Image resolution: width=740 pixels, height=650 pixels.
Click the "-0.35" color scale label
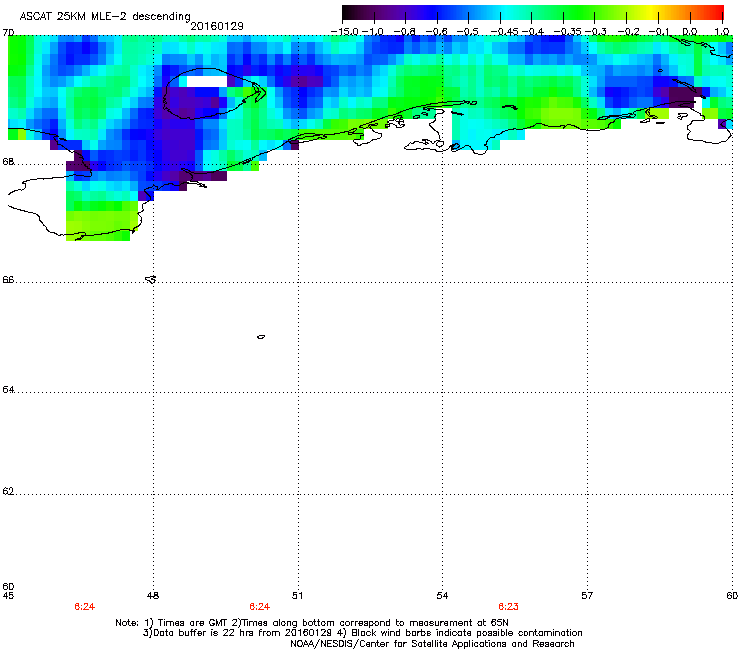[x=567, y=32]
